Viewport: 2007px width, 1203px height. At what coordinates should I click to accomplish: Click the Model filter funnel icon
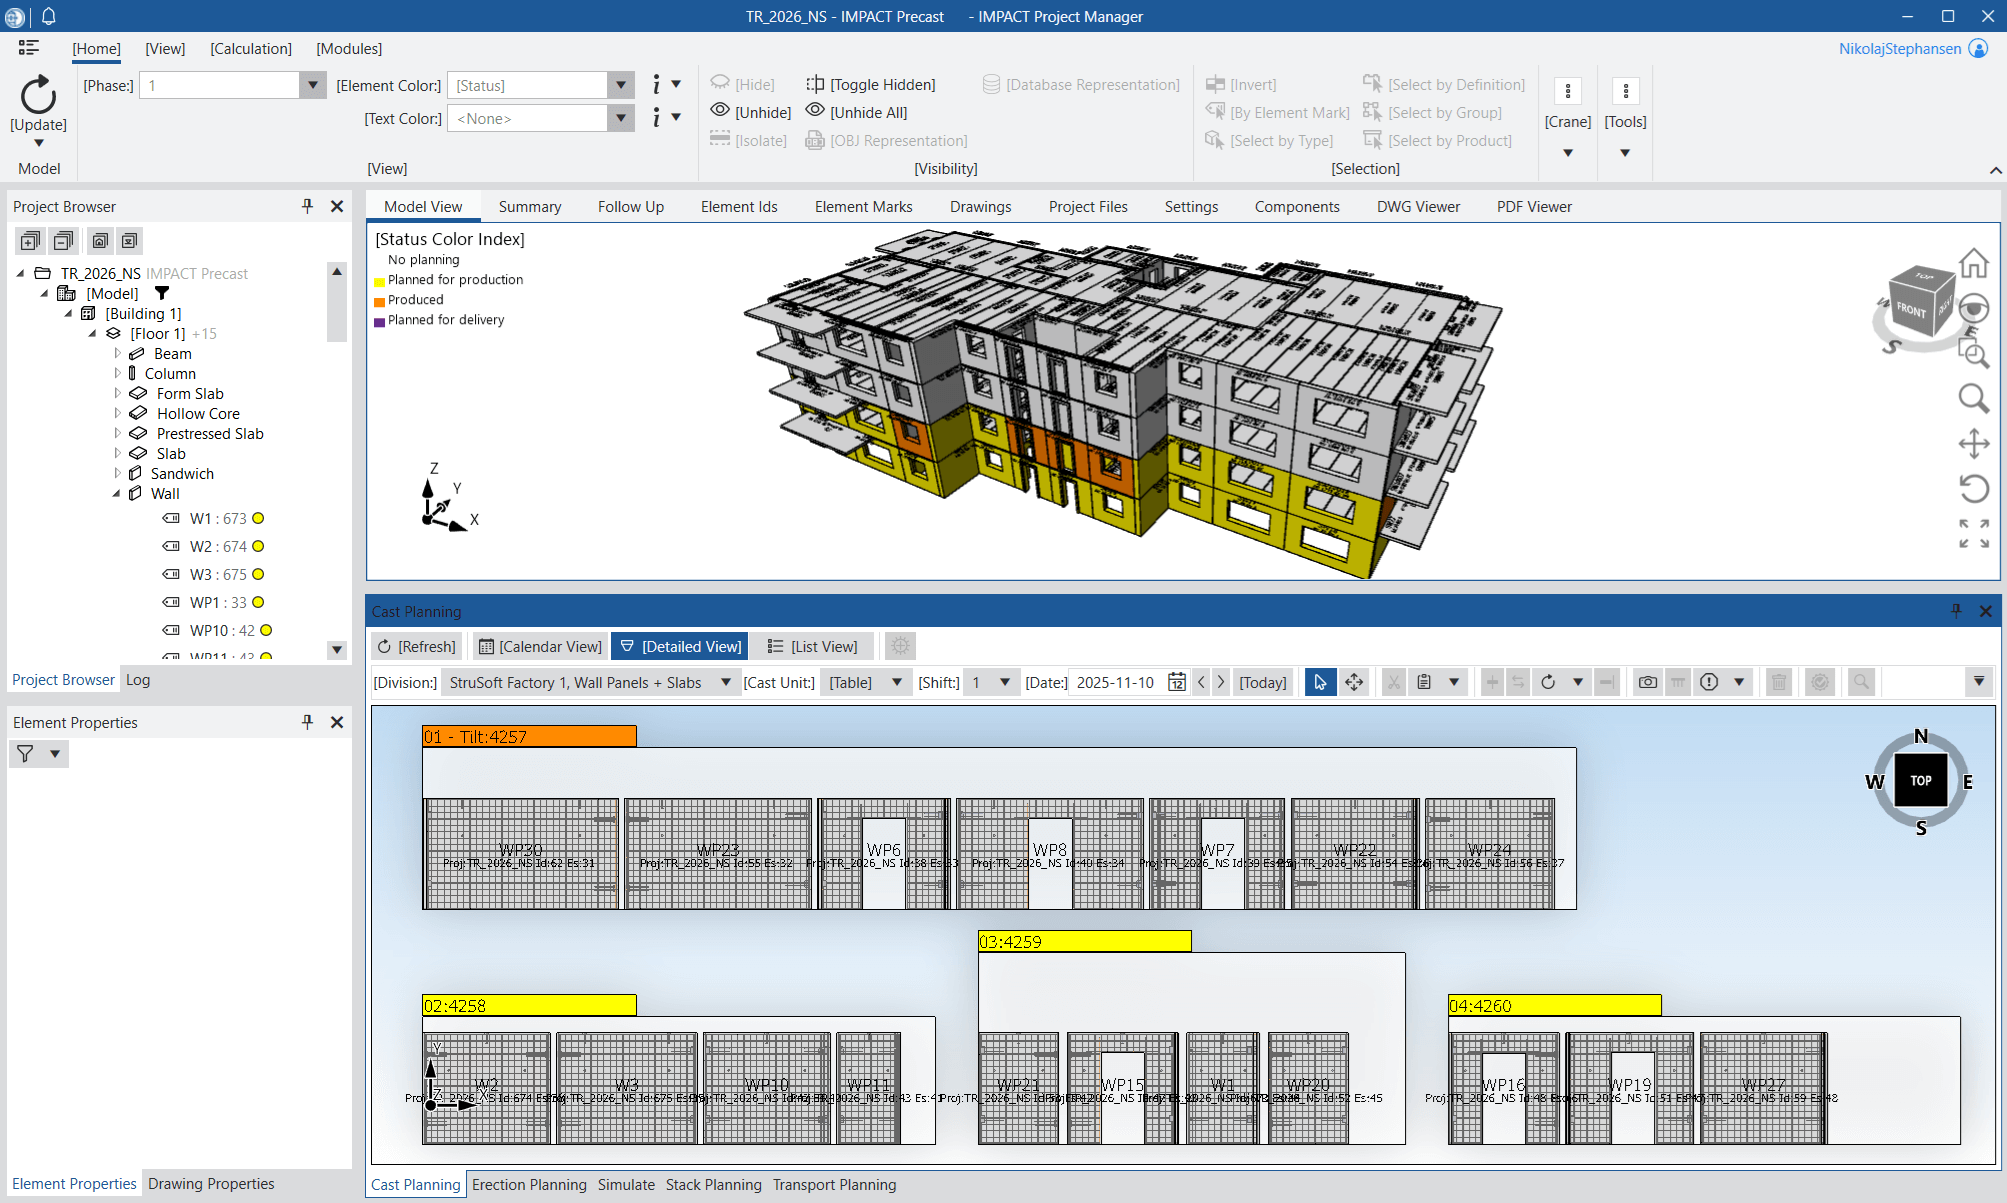click(162, 294)
